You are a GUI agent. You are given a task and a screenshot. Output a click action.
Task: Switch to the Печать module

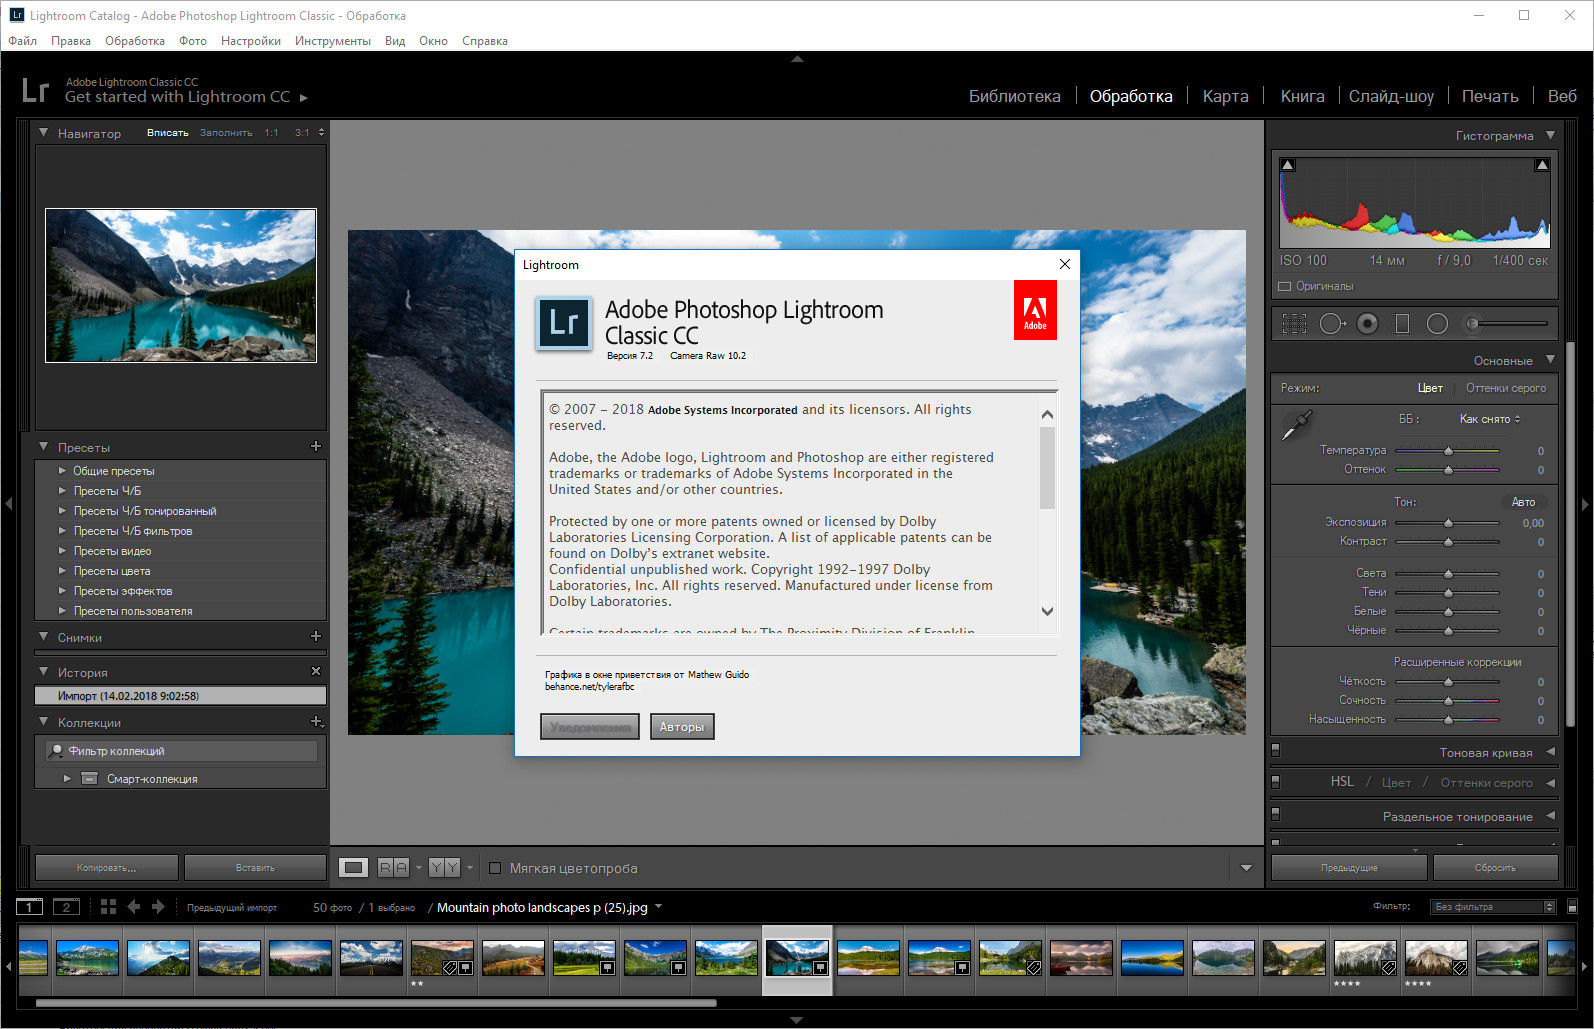pyautogui.click(x=1490, y=96)
